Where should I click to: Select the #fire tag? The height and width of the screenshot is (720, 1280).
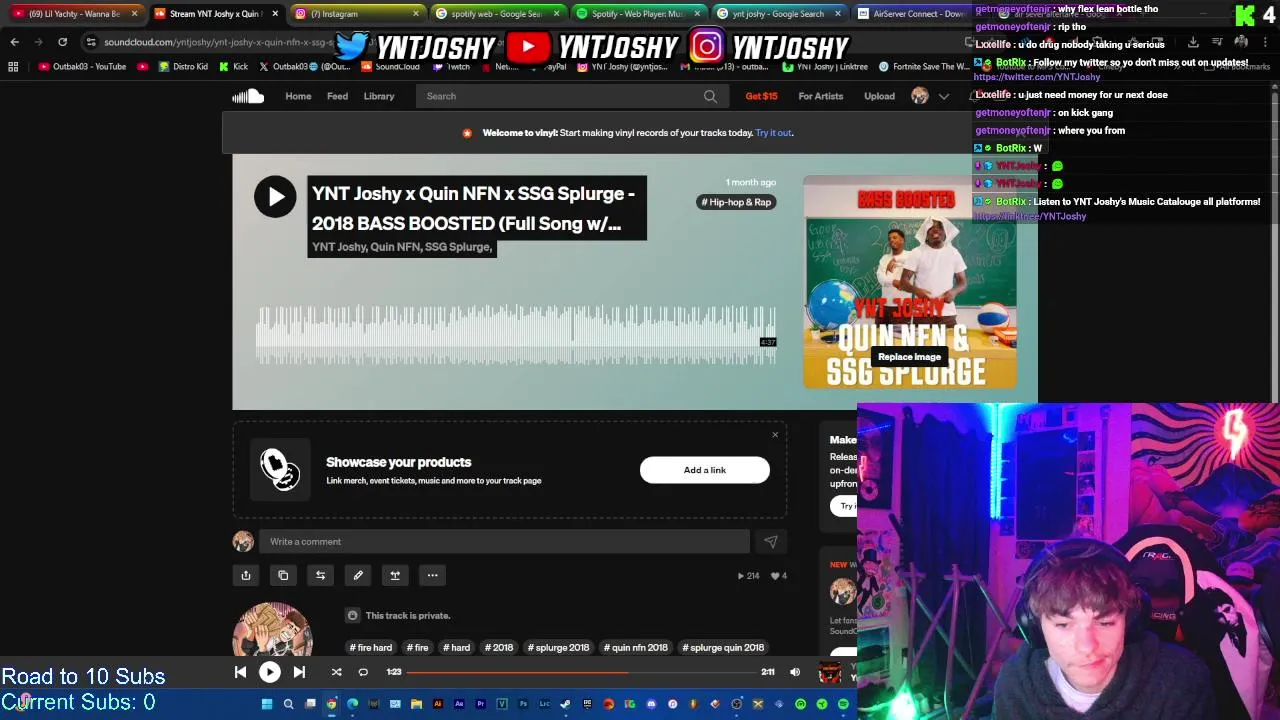pyautogui.click(x=417, y=647)
